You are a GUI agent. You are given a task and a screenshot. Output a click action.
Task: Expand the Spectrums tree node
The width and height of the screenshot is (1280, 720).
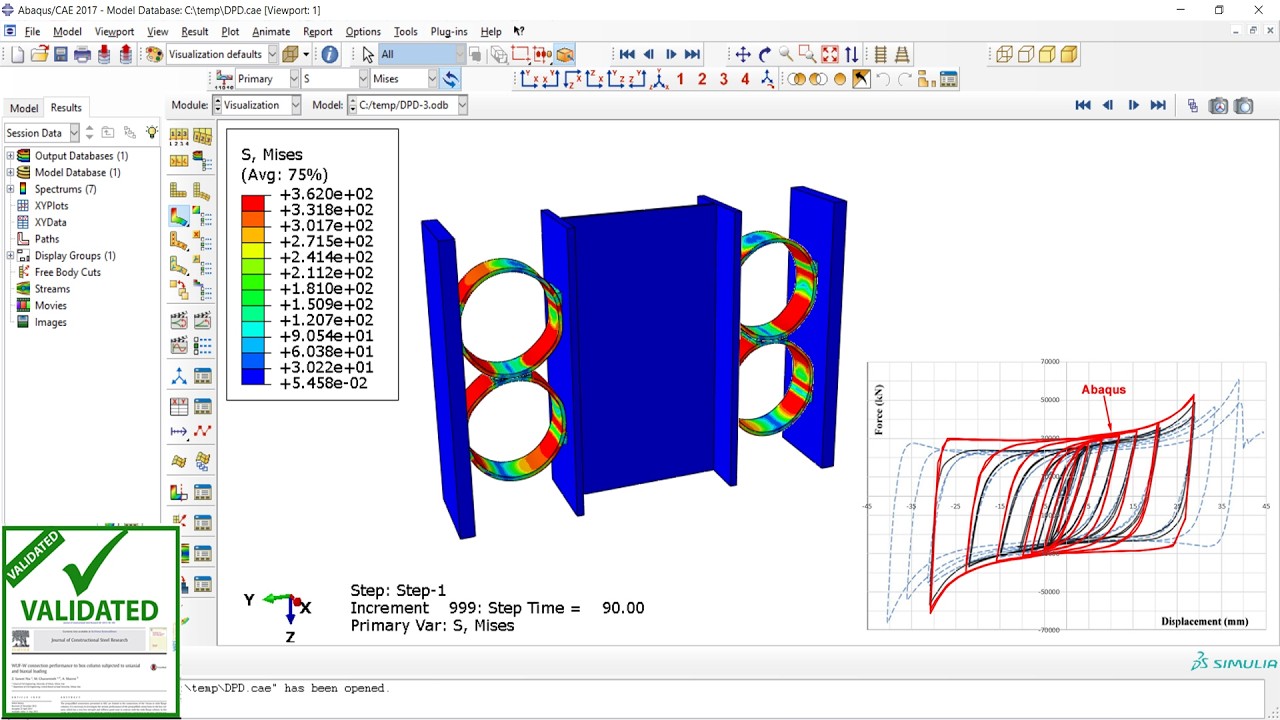pos(10,189)
